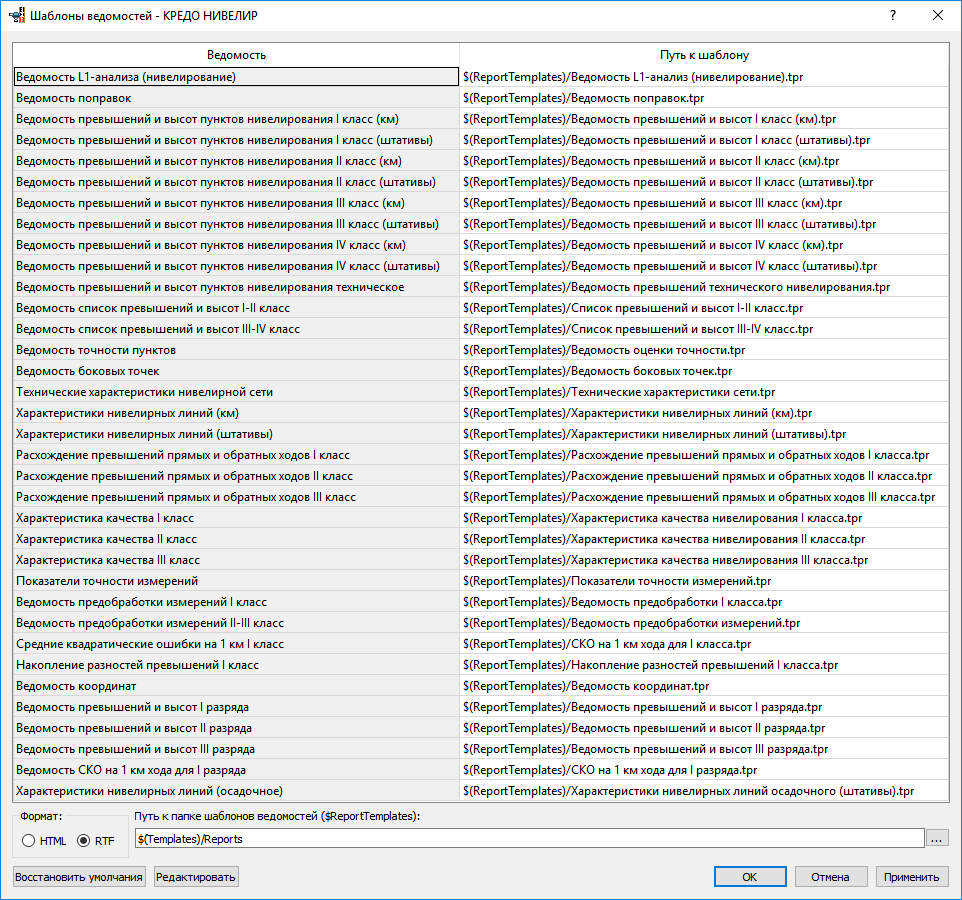Select the Ведомость координат row

[236, 686]
